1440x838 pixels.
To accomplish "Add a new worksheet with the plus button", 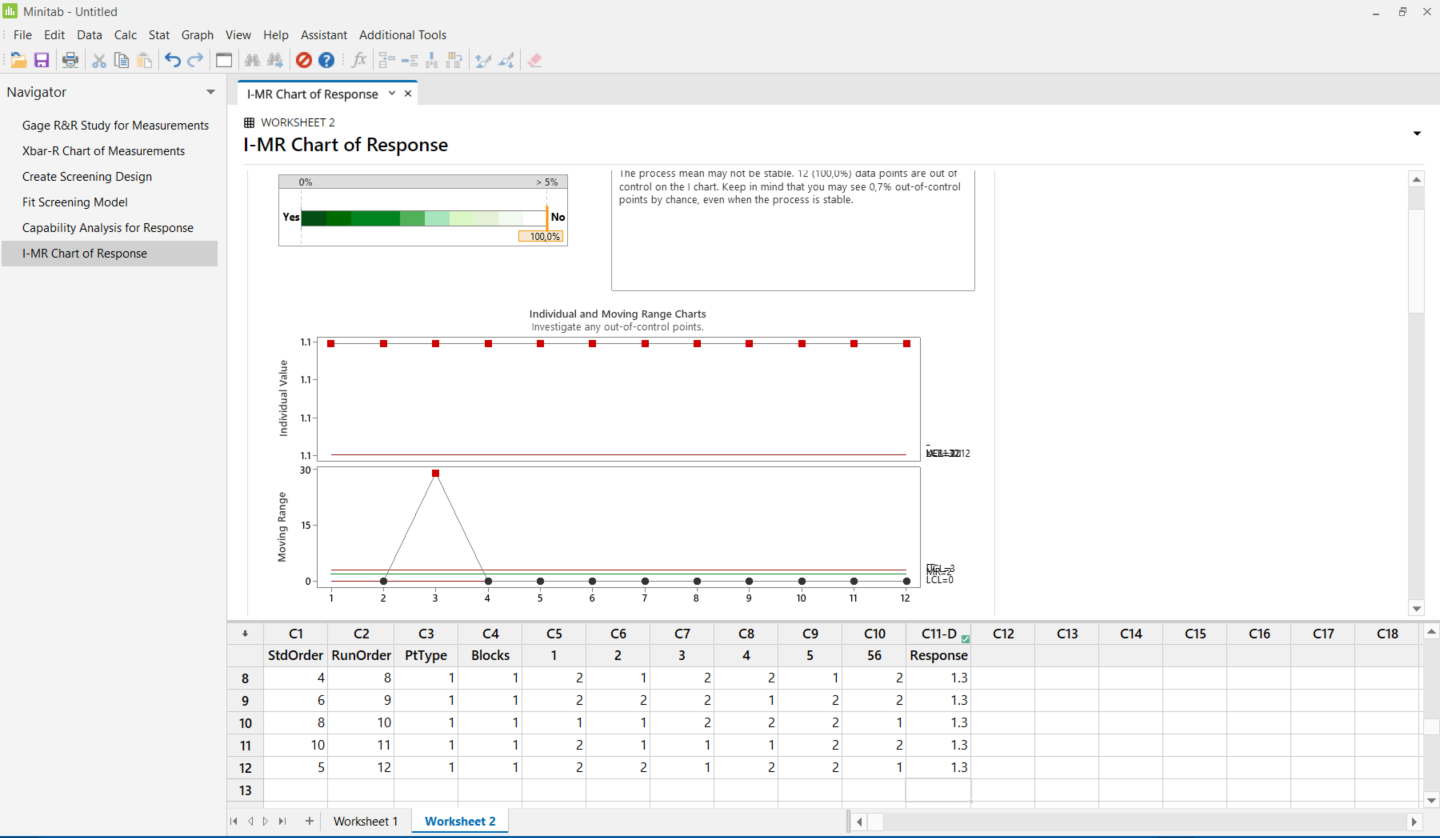I will point(310,820).
